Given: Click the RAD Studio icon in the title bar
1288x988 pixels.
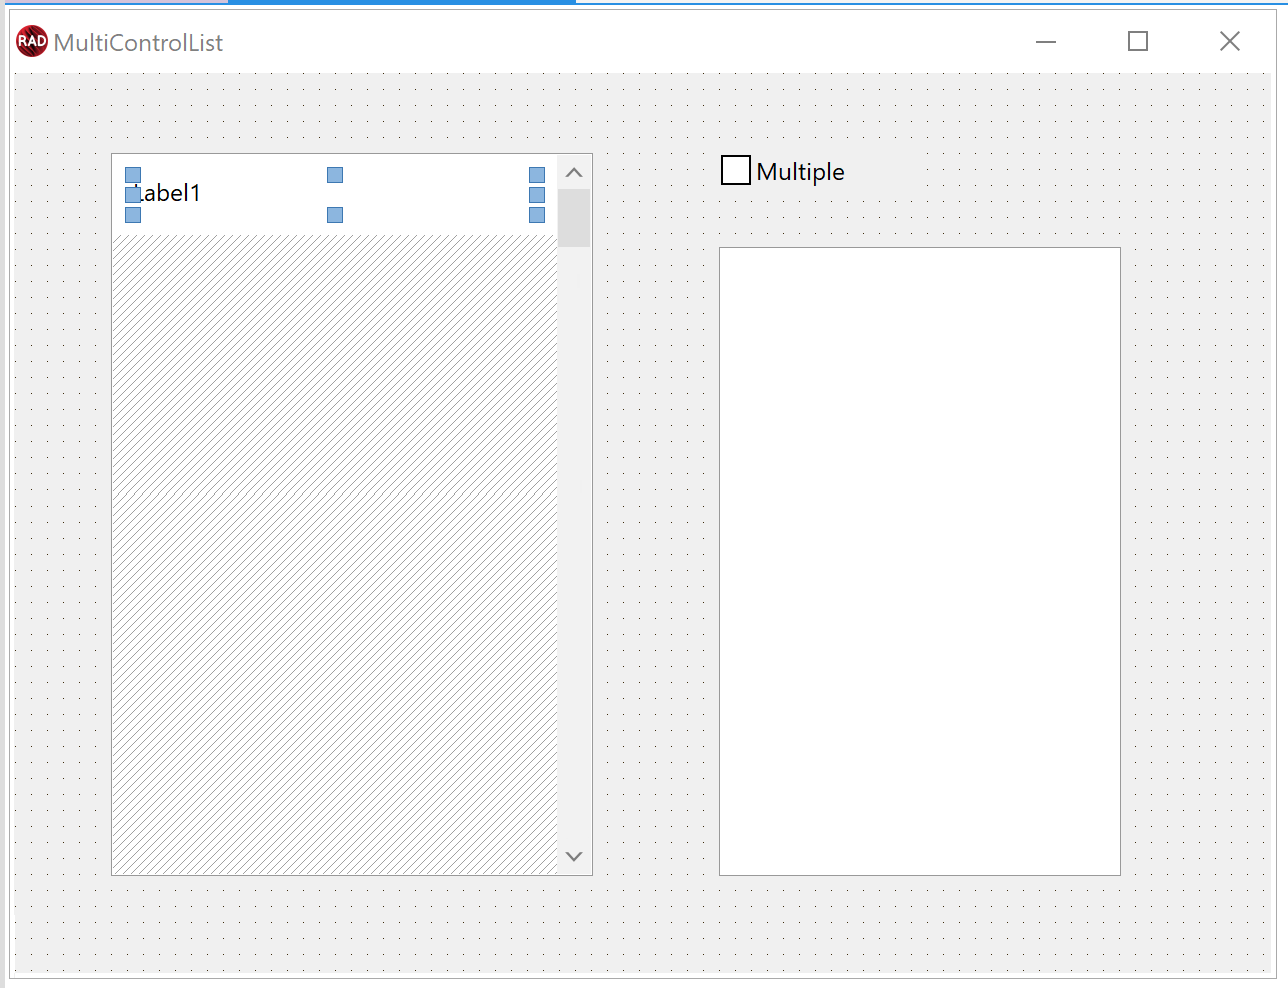Looking at the screenshot, I should (32, 41).
